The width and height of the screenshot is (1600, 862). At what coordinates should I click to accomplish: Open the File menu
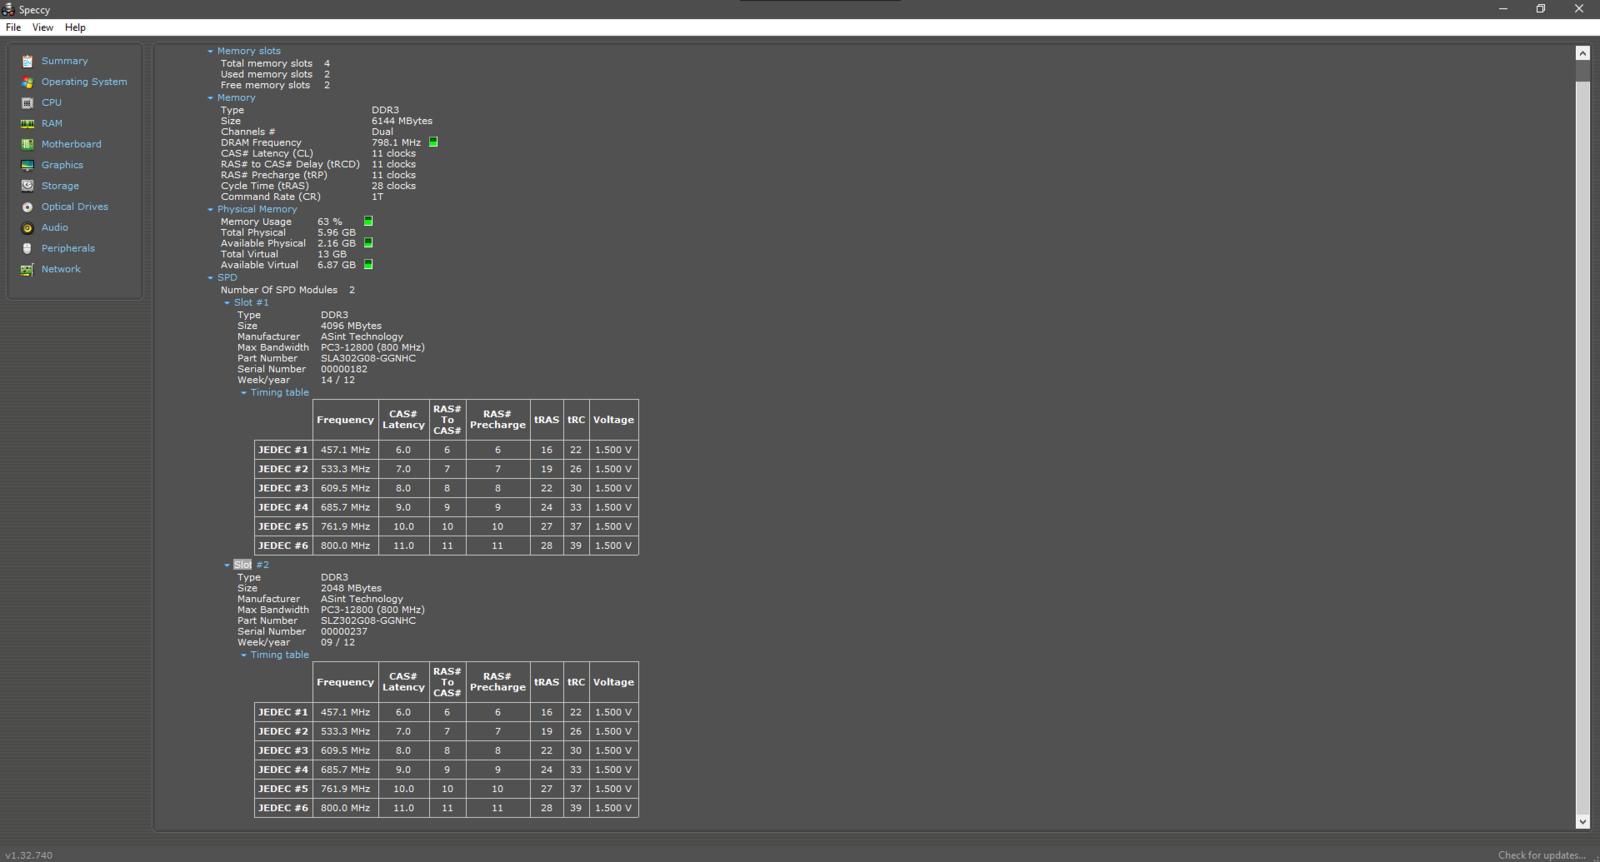click(x=13, y=27)
